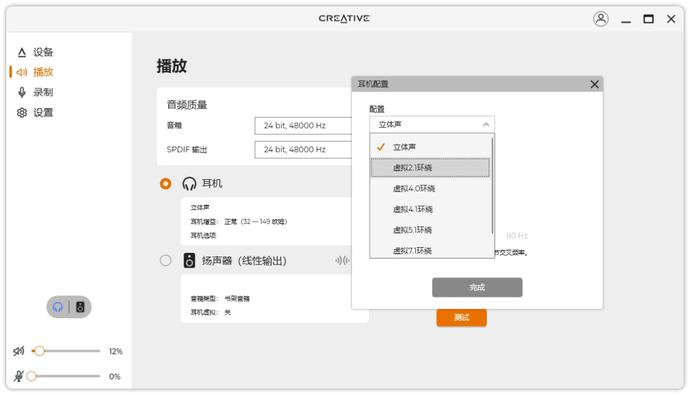Image resolution: width=690 pixels, height=395 pixels.
Task: Choose 虚拟5.1环绕 option
Action: point(430,230)
